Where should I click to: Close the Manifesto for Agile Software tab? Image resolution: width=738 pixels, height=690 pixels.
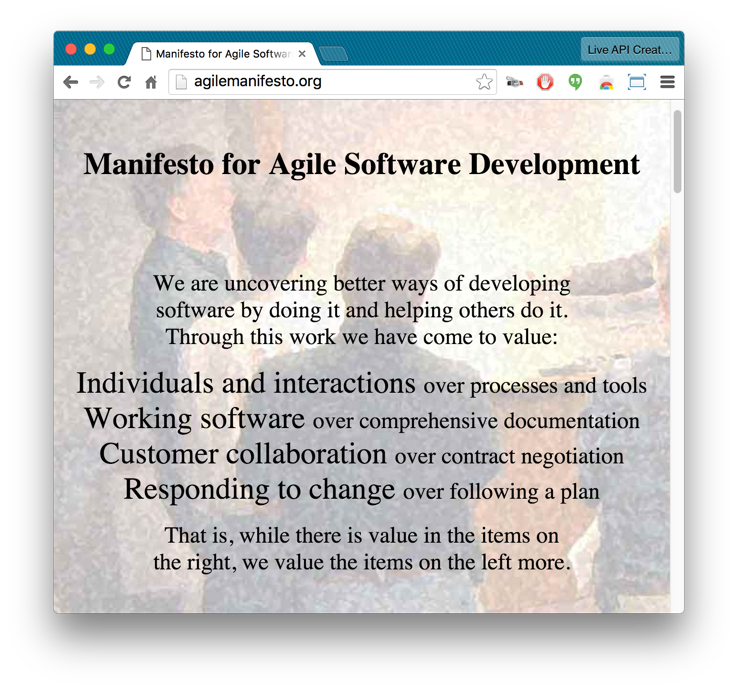302,54
